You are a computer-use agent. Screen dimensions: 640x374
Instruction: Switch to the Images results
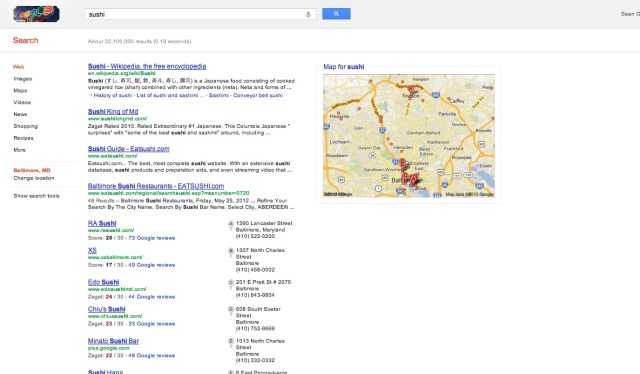(22, 78)
